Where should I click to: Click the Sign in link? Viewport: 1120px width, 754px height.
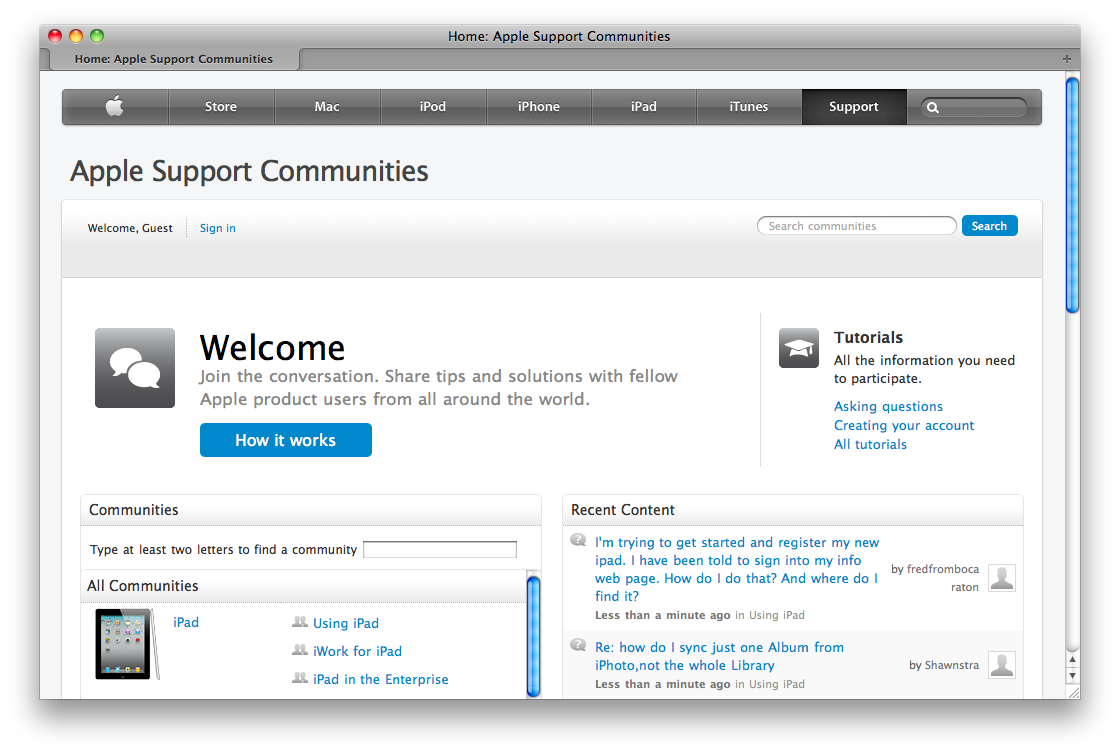(218, 228)
